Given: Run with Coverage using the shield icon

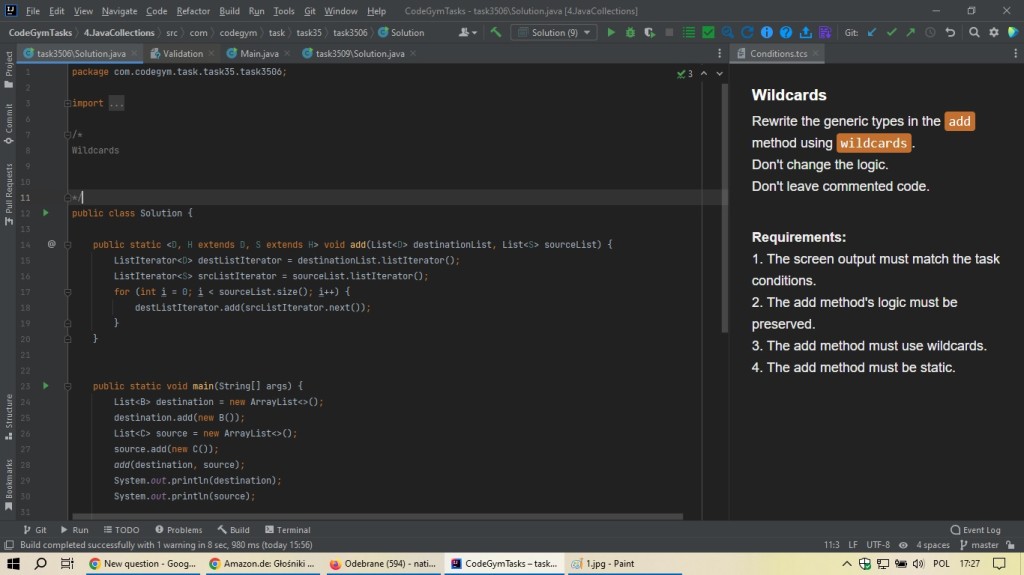Looking at the screenshot, I should [650, 33].
